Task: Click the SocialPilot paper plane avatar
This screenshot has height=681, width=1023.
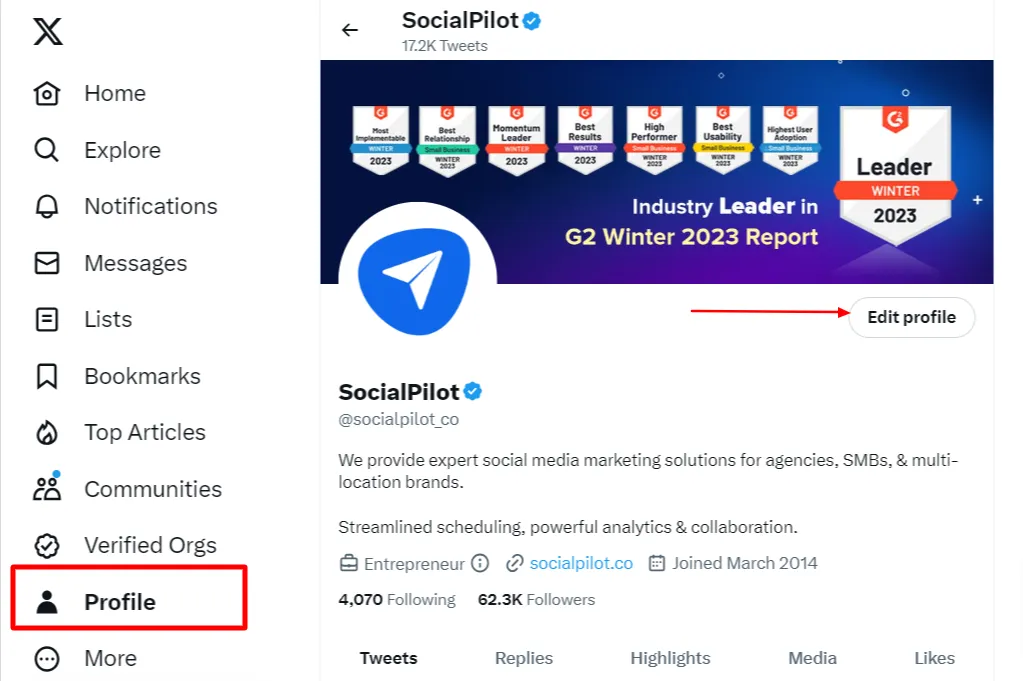Action: [417, 277]
